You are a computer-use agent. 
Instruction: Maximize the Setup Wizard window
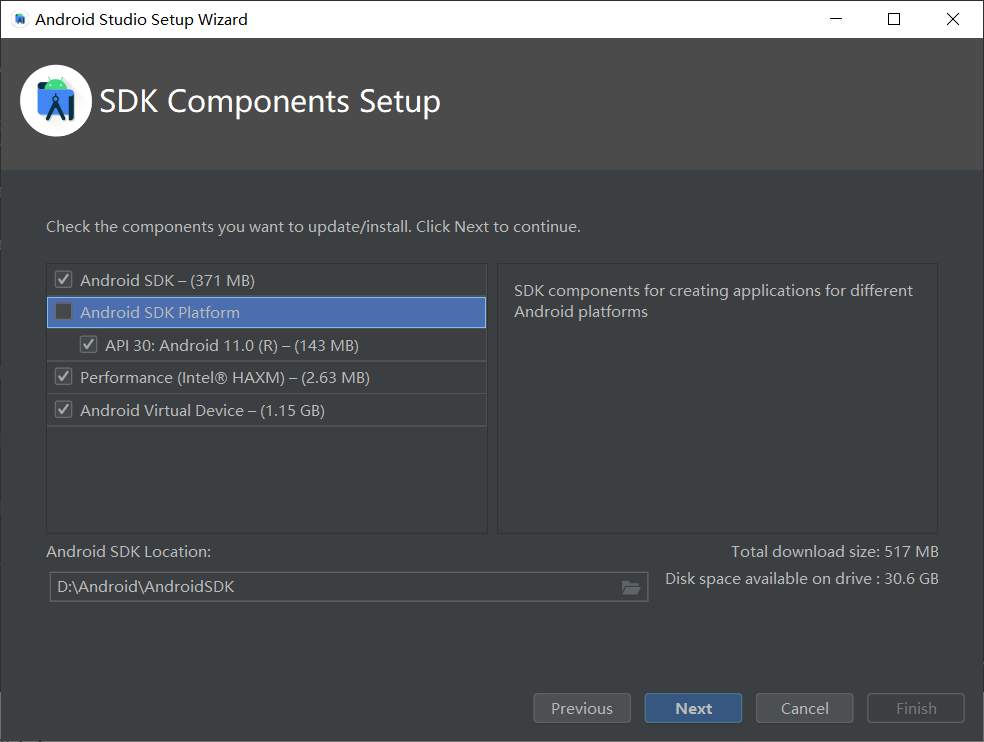point(894,19)
